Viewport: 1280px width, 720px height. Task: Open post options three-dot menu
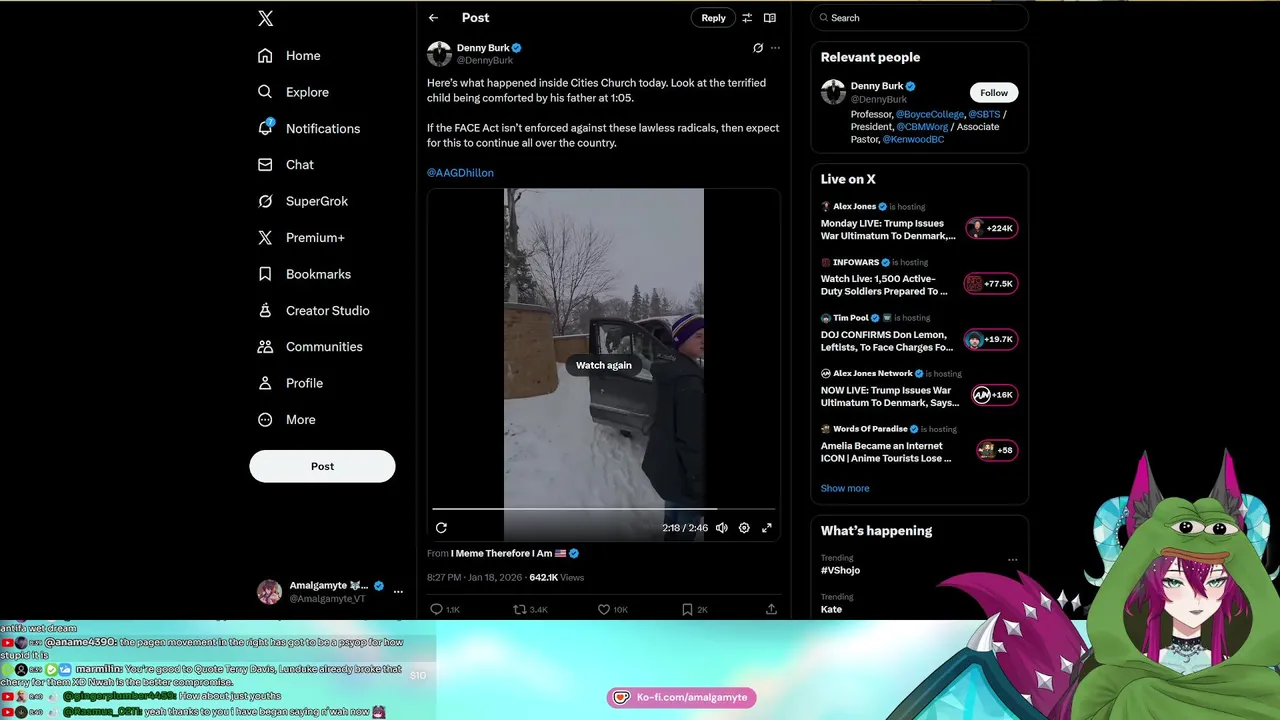pos(775,48)
